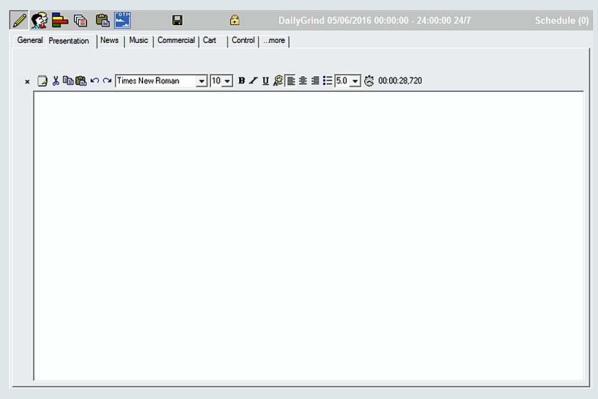The width and height of the screenshot is (598, 399).
Task: Toggle underline formatting
Action: pos(265,80)
